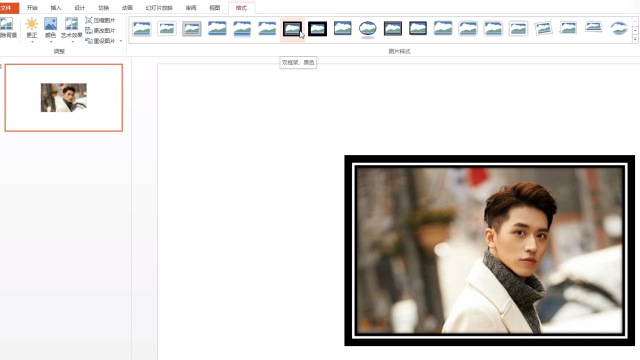The height and width of the screenshot is (360, 640).
Task: Apply Moderate Frame Black picture style
Action: coord(418,29)
